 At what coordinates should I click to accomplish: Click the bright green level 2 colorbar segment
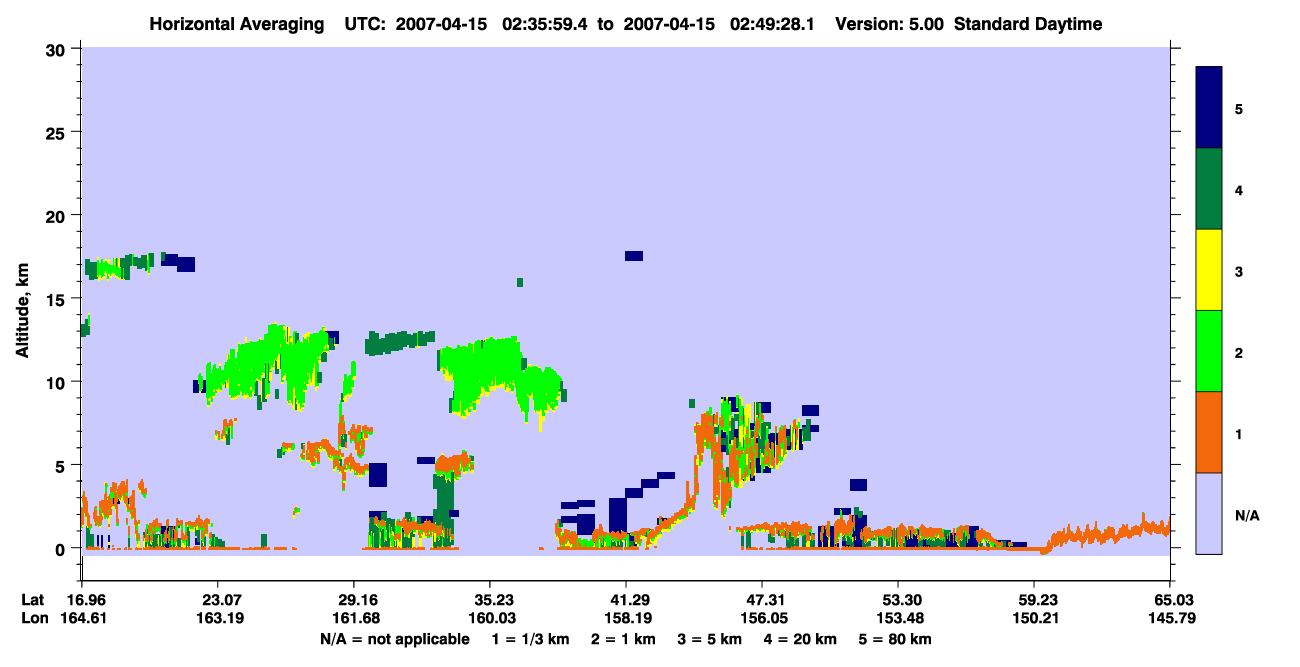(1209, 351)
